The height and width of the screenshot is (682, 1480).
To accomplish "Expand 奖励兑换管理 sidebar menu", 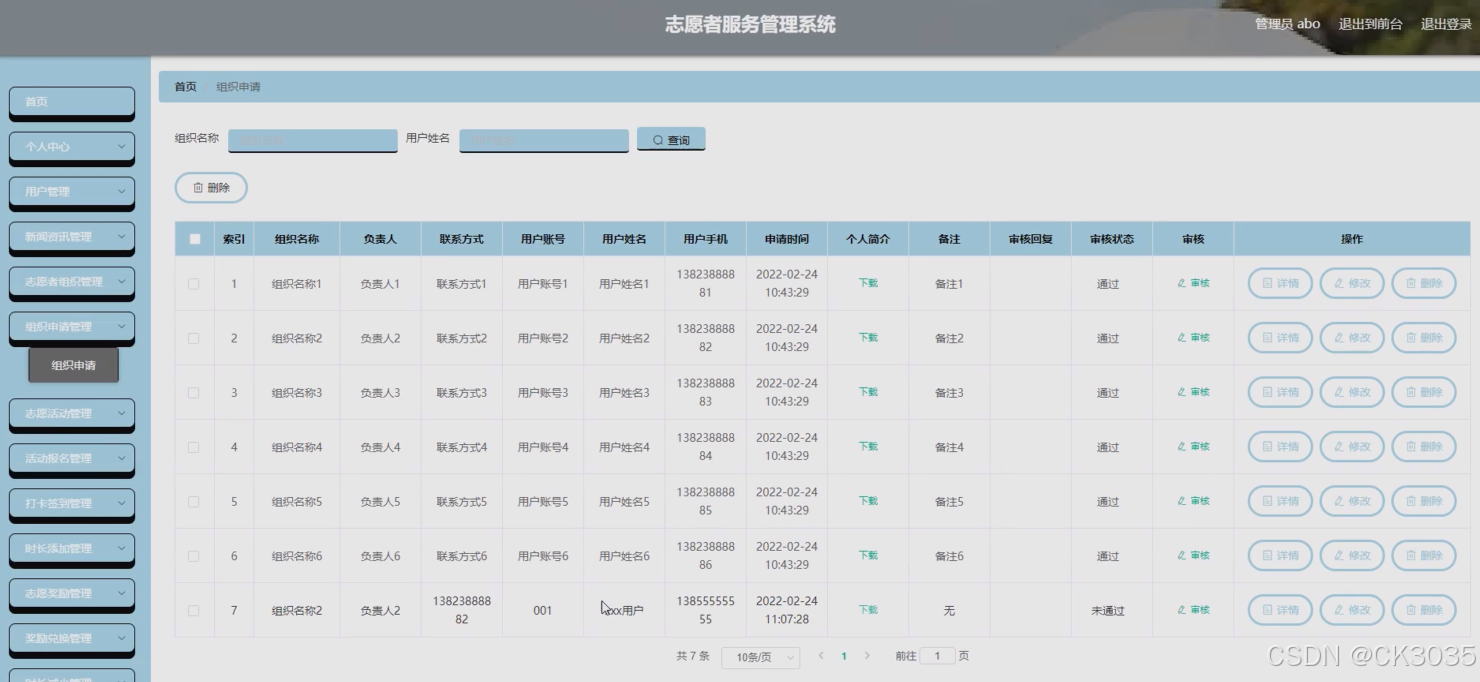I will pos(72,639).
